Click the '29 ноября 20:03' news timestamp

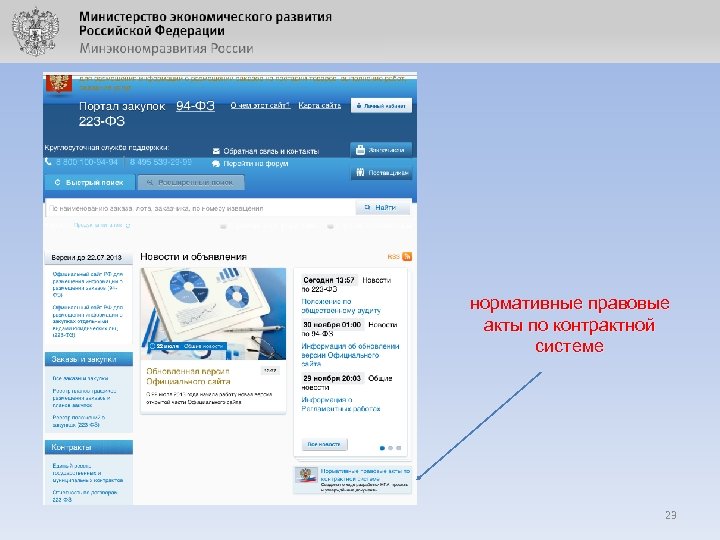332,378
